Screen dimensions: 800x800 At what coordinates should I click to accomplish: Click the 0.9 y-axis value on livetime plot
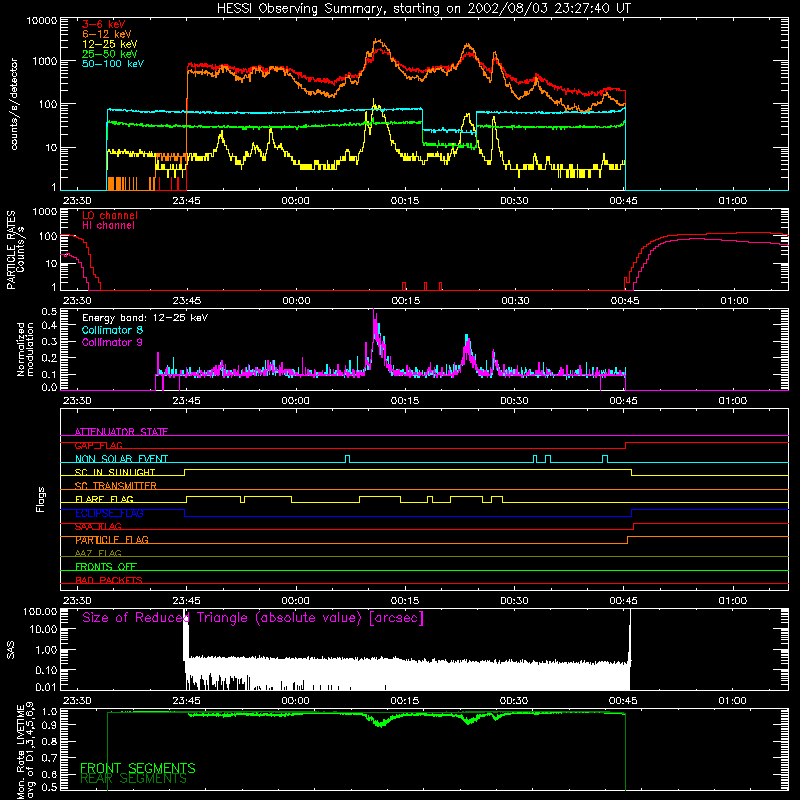coord(50,724)
